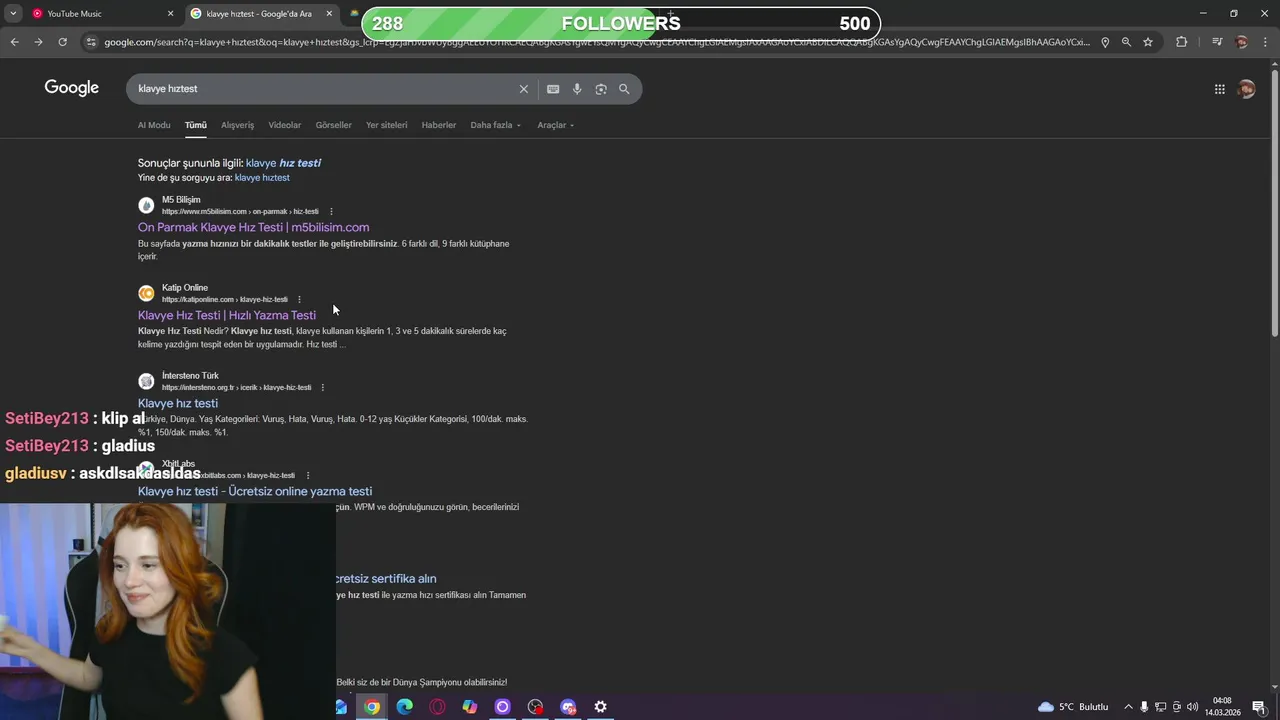Select the AI Modu tab
This screenshot has height=720, width=1280.
click(x=154, y=125)
